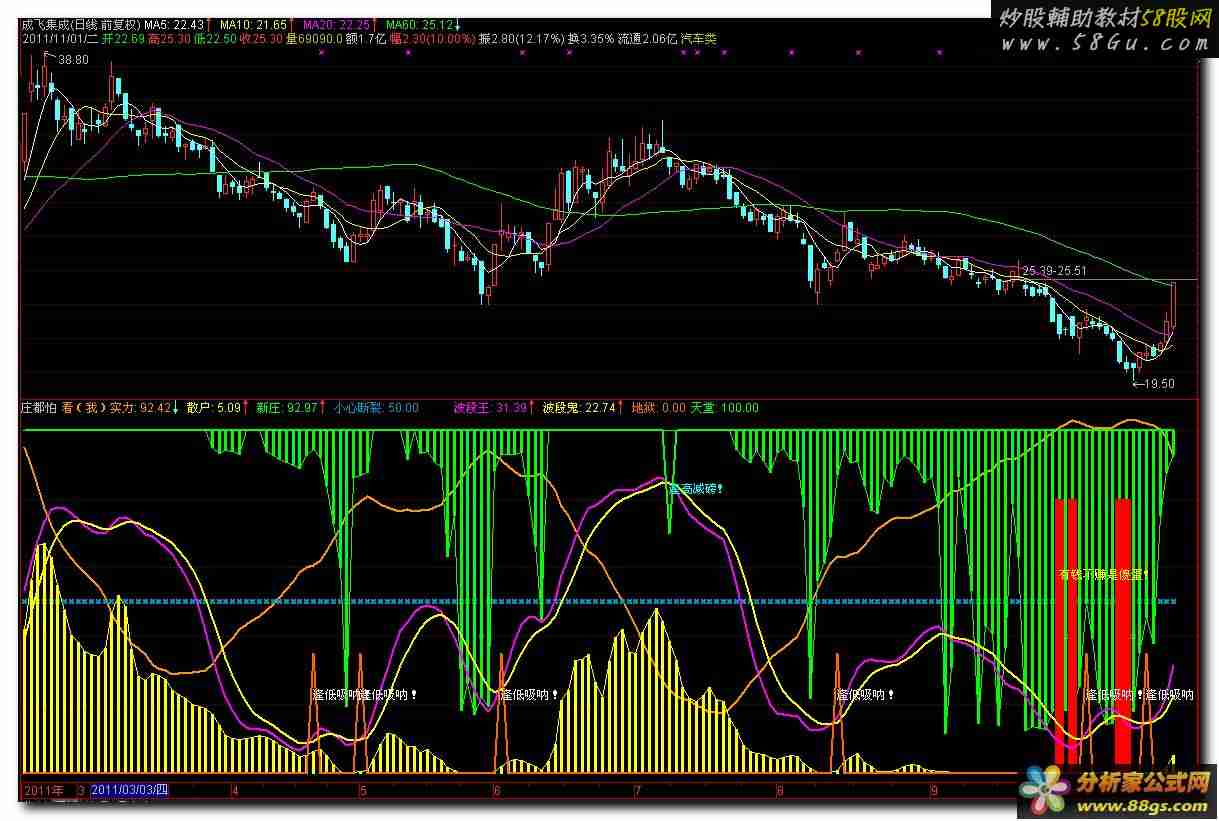This screenshot has height=821, width=1219.
Task: Click the highlighted 2011/03/03/四 date marker
Action: pos(130,790)
